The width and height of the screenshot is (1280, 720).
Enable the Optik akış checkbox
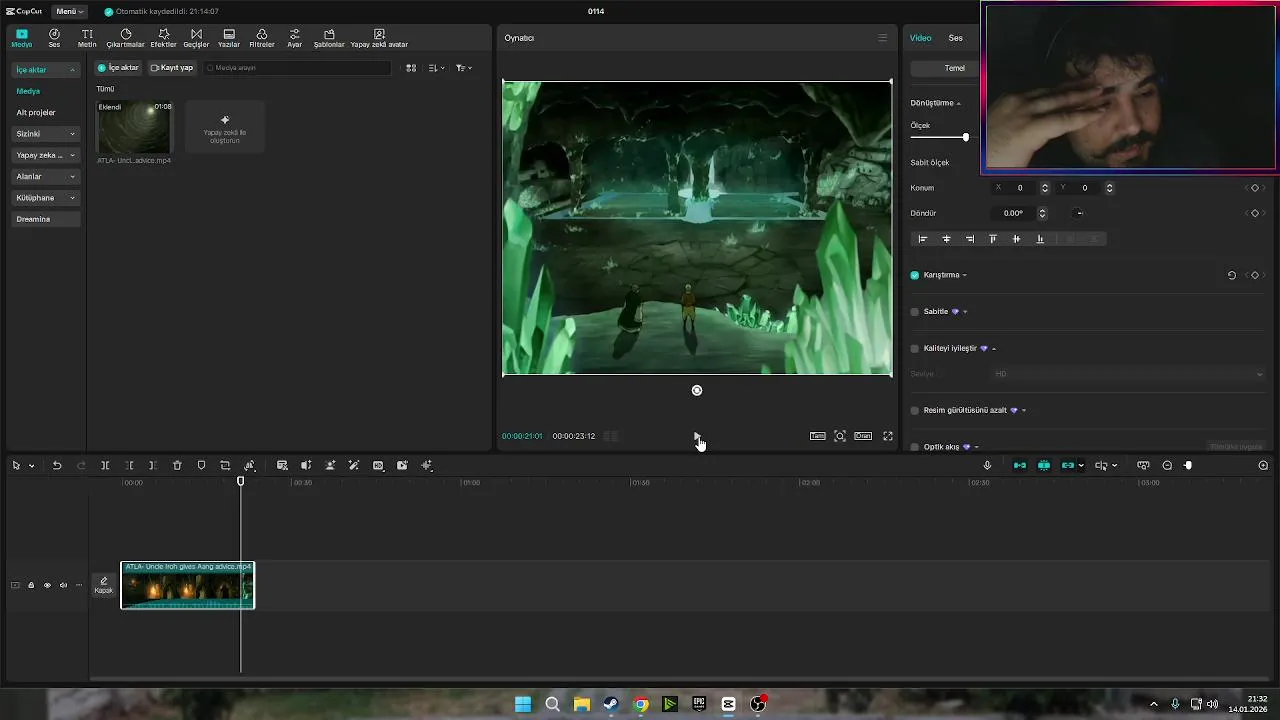point(915,447)
